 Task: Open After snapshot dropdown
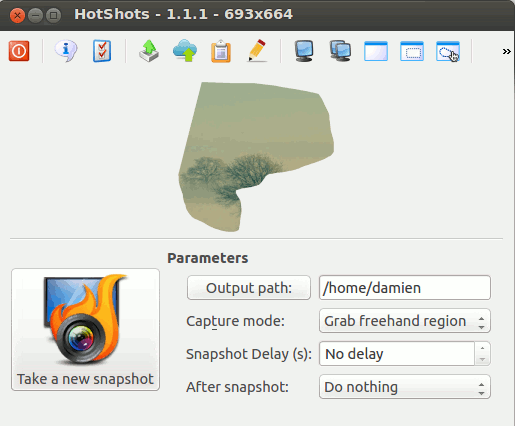click(405, 387)
